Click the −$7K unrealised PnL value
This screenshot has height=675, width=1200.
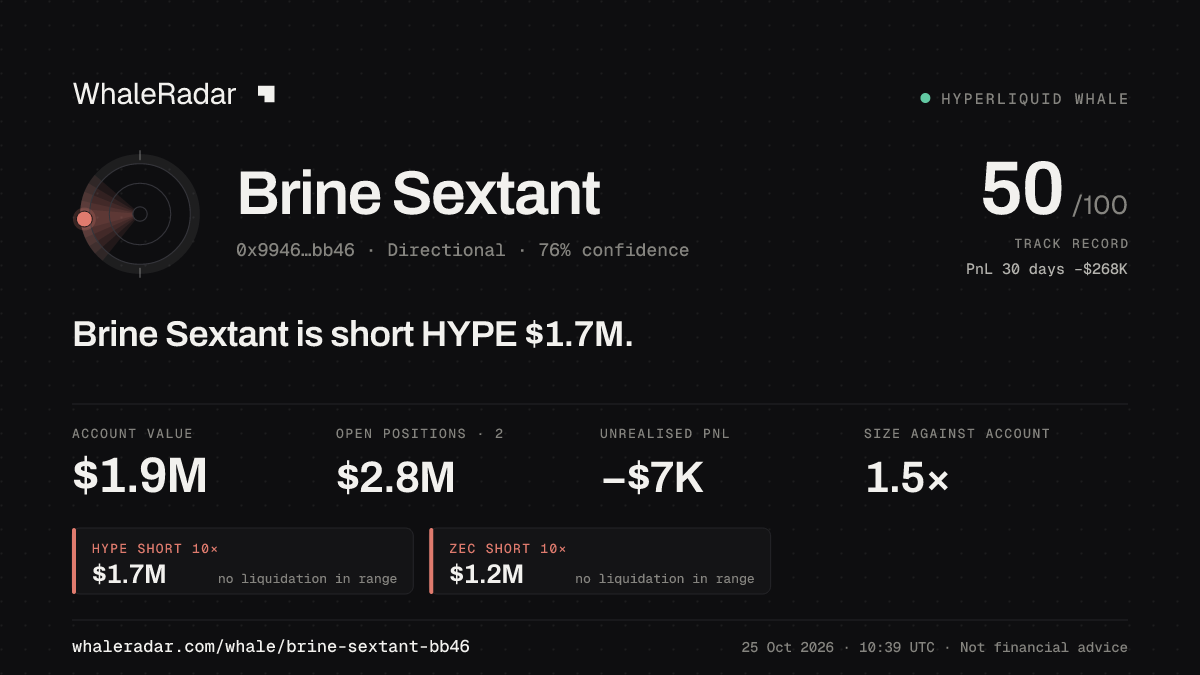pos(652,477)
